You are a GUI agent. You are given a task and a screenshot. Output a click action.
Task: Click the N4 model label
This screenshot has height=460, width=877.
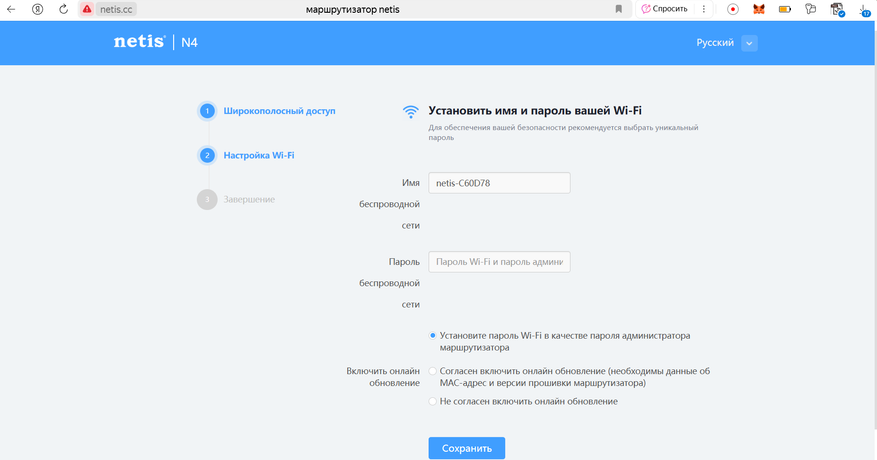[x=189, y=43]
